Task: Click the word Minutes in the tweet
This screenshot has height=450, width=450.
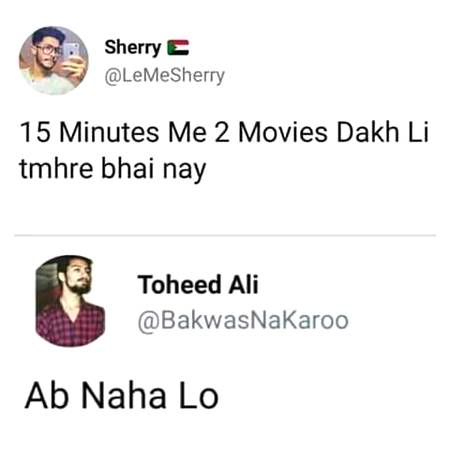Action: point(109,132)
